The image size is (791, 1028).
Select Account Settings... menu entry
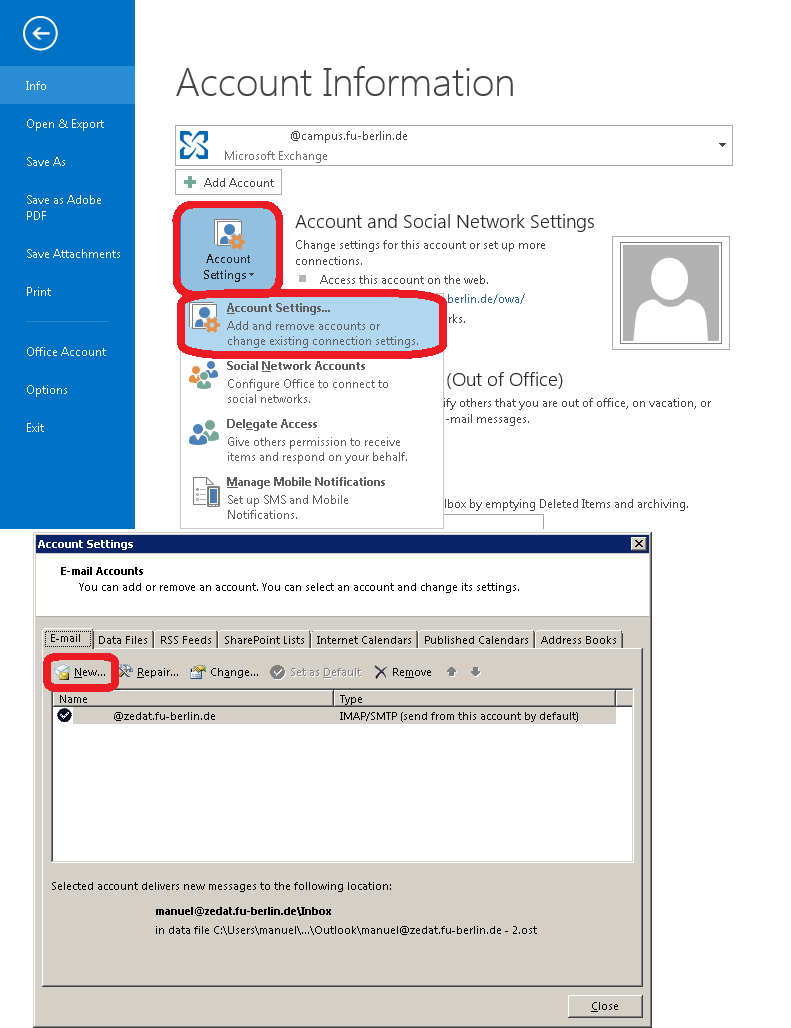pos(311,324)
